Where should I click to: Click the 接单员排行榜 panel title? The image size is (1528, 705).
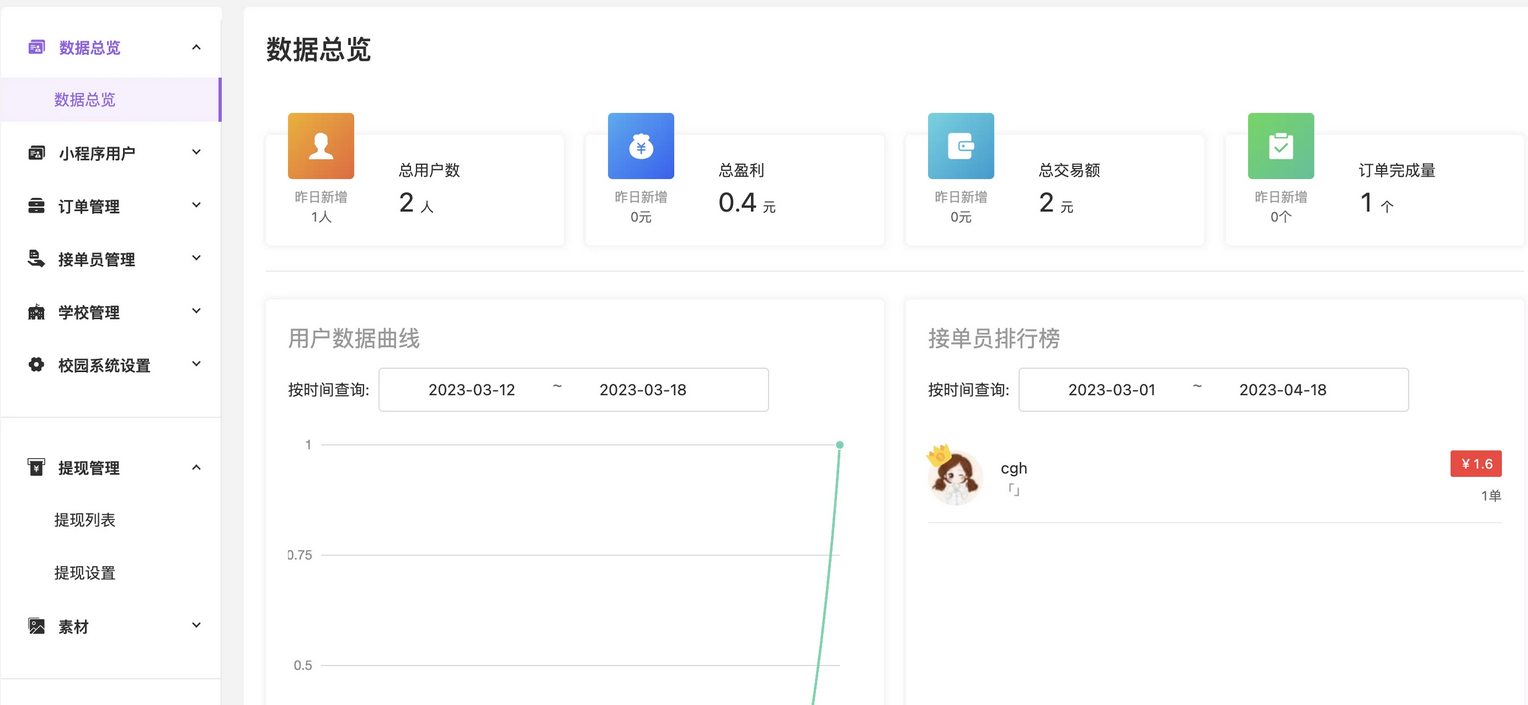994,338
